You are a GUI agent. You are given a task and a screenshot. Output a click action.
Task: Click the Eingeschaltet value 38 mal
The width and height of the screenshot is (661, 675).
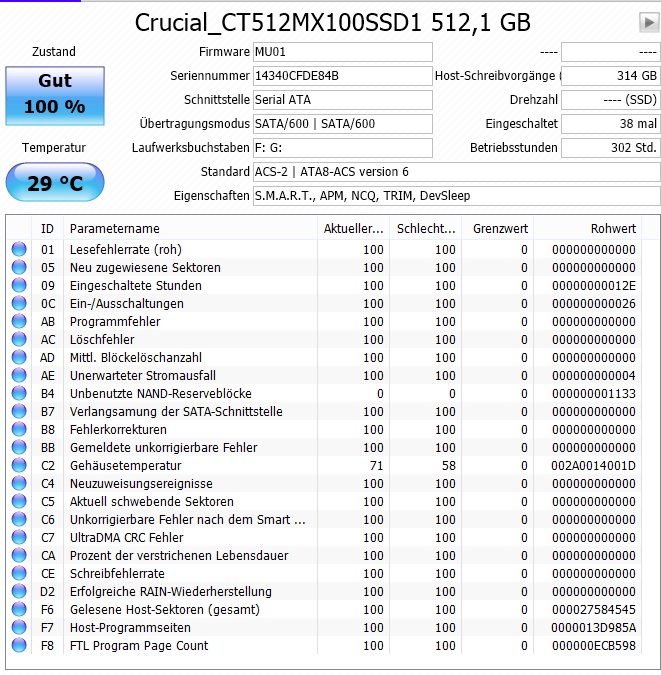(x=611, y=124)
